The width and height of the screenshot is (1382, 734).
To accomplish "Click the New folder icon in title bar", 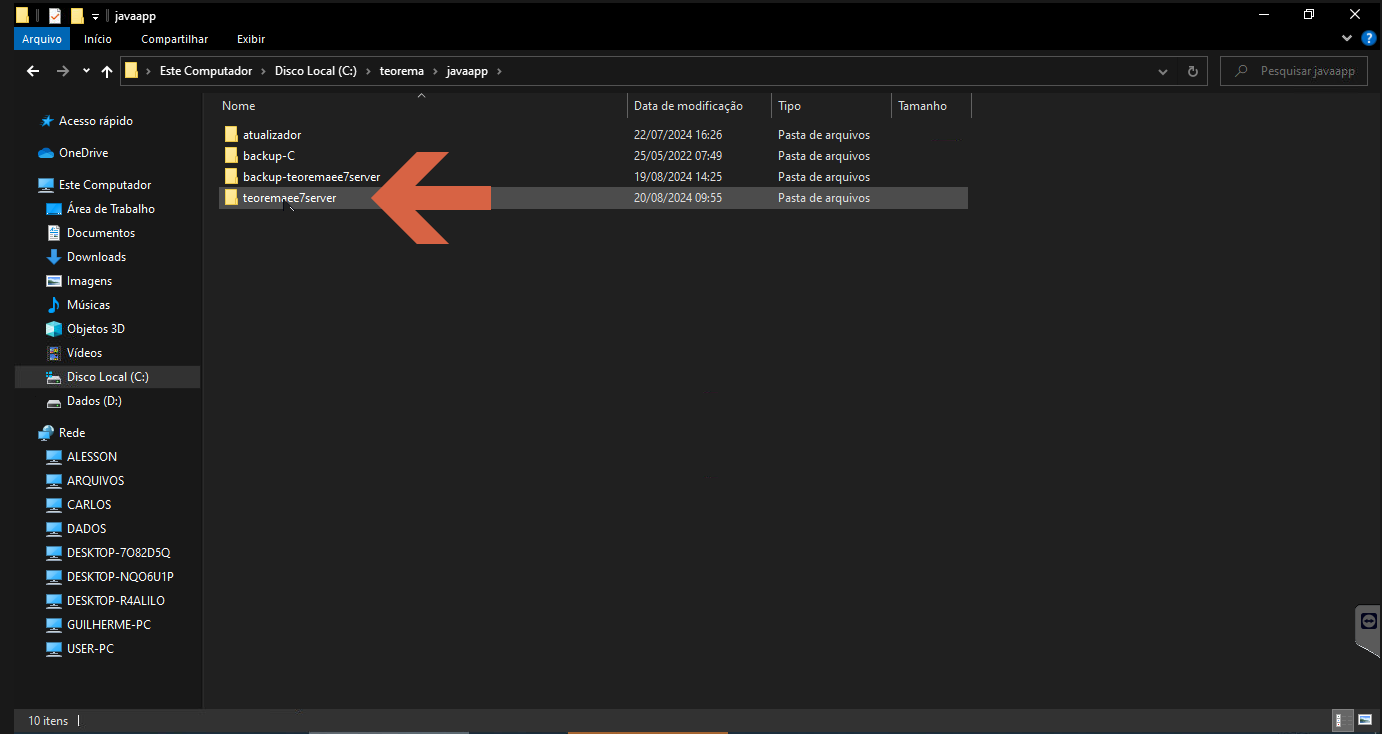I will pos(77,15).
